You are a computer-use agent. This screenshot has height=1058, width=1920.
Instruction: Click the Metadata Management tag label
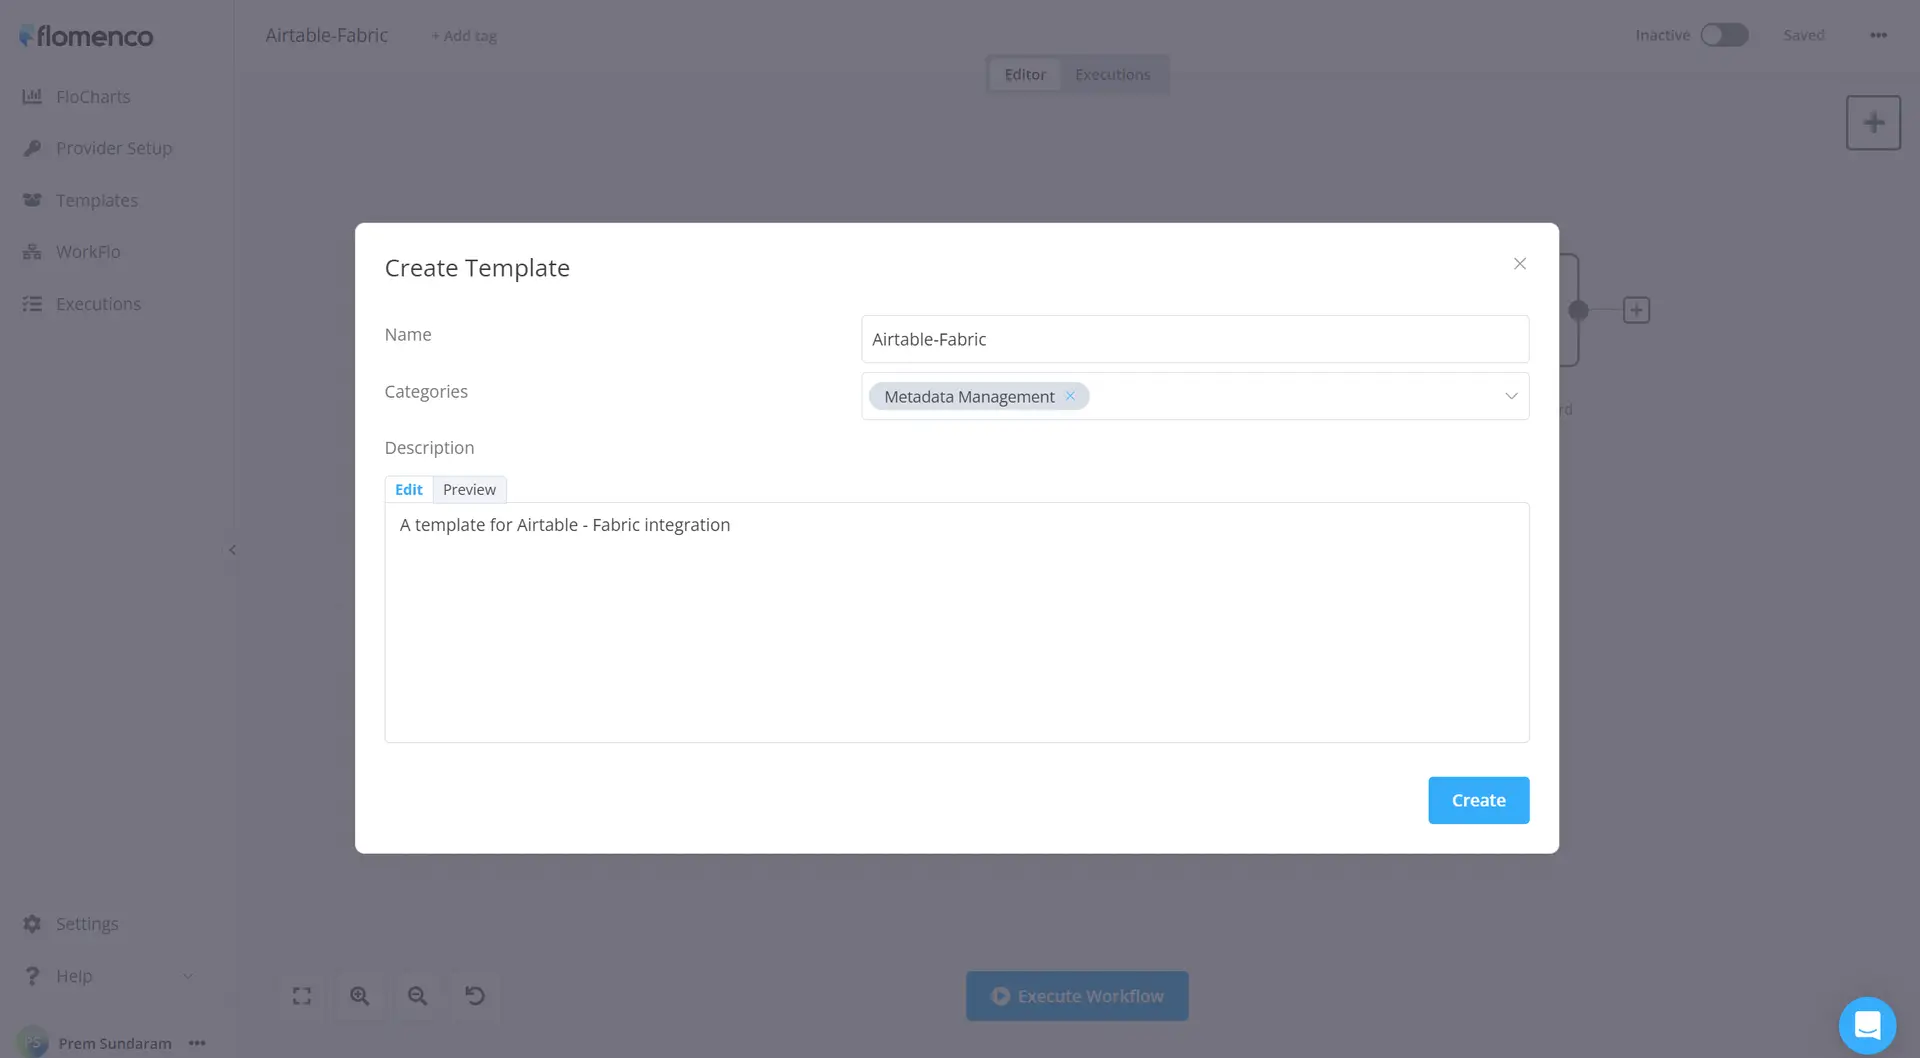click(x=968, y=397)
